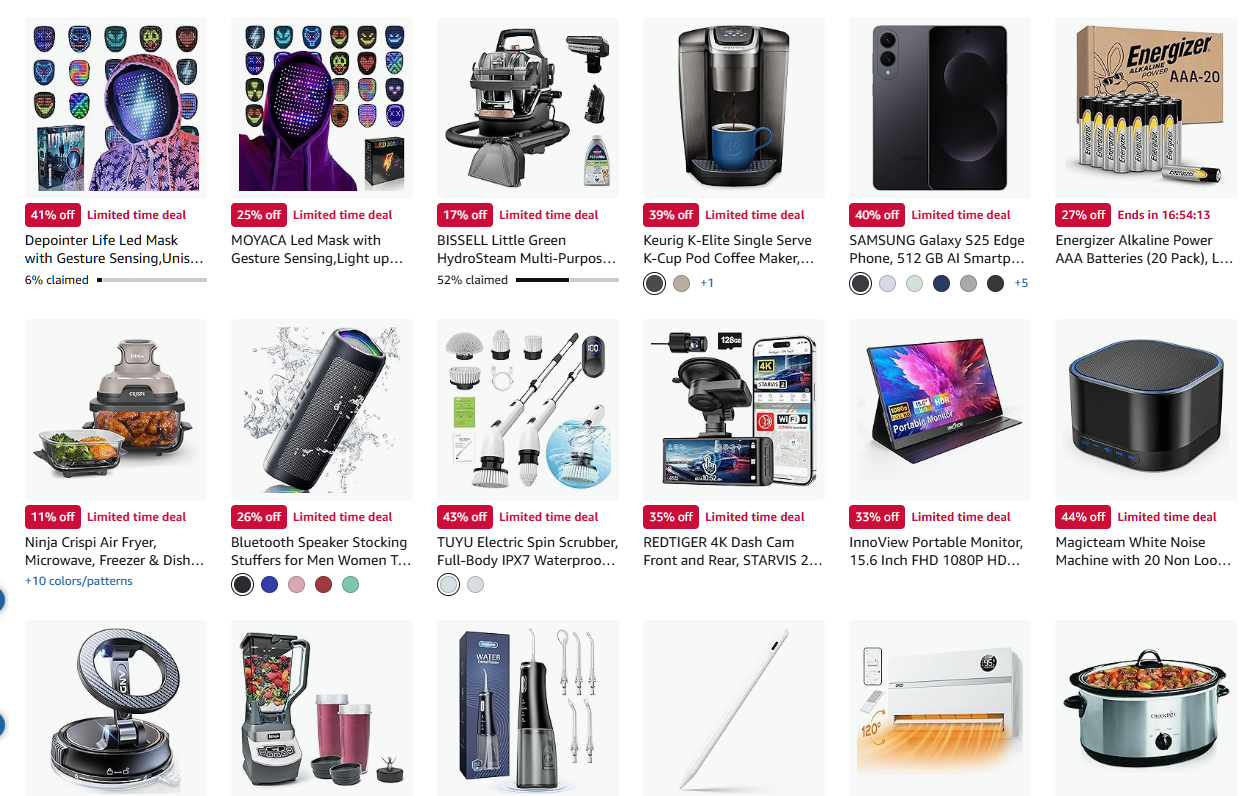Pick the second gray swatch for TUYU Spin Scrubber
The width and height of the screenshot is (1247, 796).
point(475,585)
